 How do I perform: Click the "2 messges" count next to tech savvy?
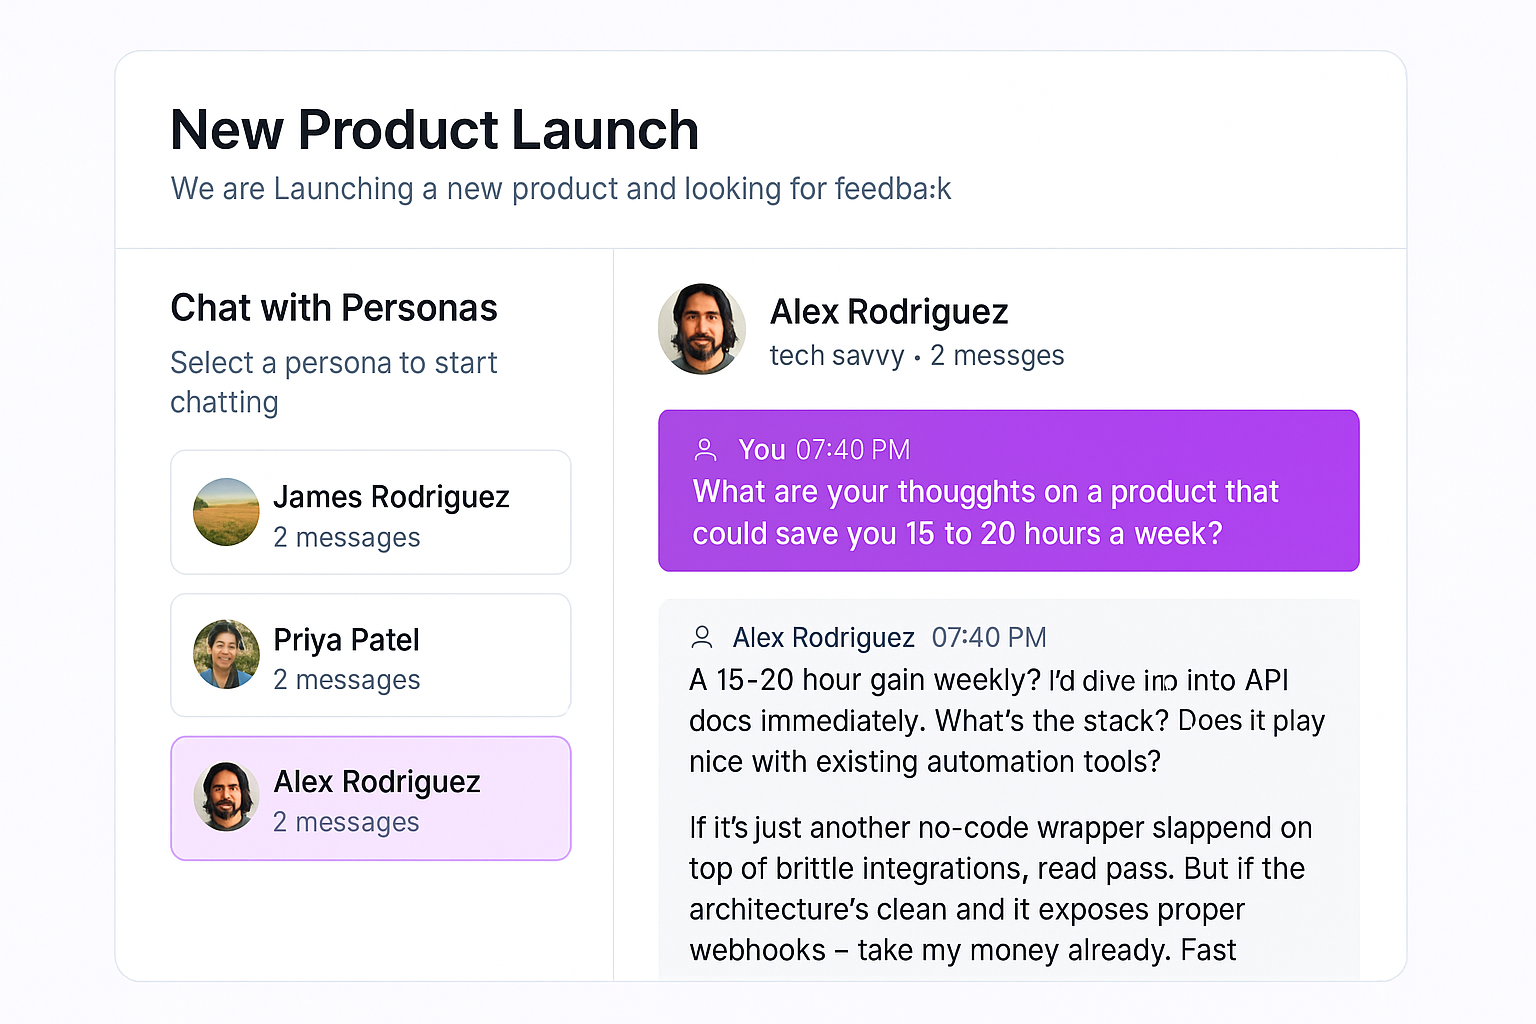tap(996, 355)
